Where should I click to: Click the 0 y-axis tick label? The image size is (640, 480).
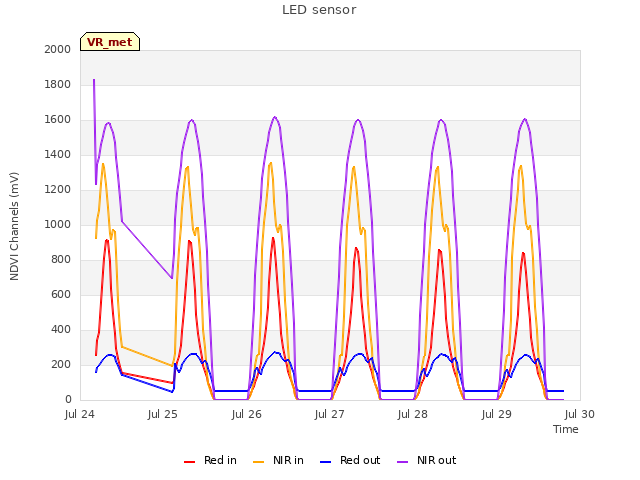68,400
